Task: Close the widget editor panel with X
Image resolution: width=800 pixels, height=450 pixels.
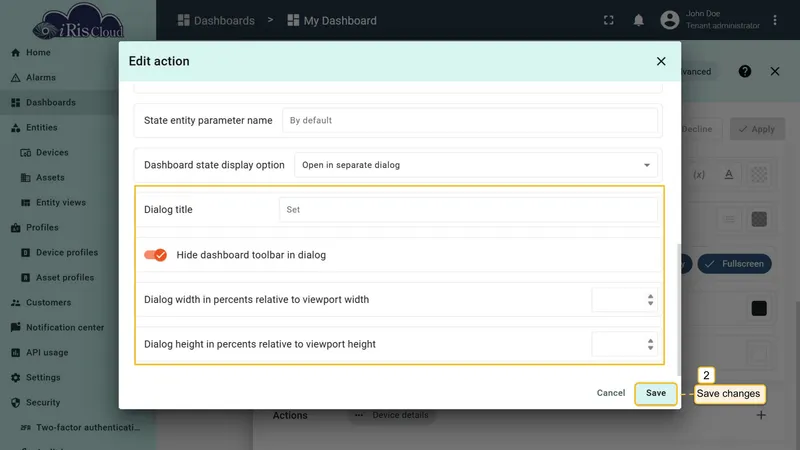Action: pyautogui.click(x=775, y=71)
